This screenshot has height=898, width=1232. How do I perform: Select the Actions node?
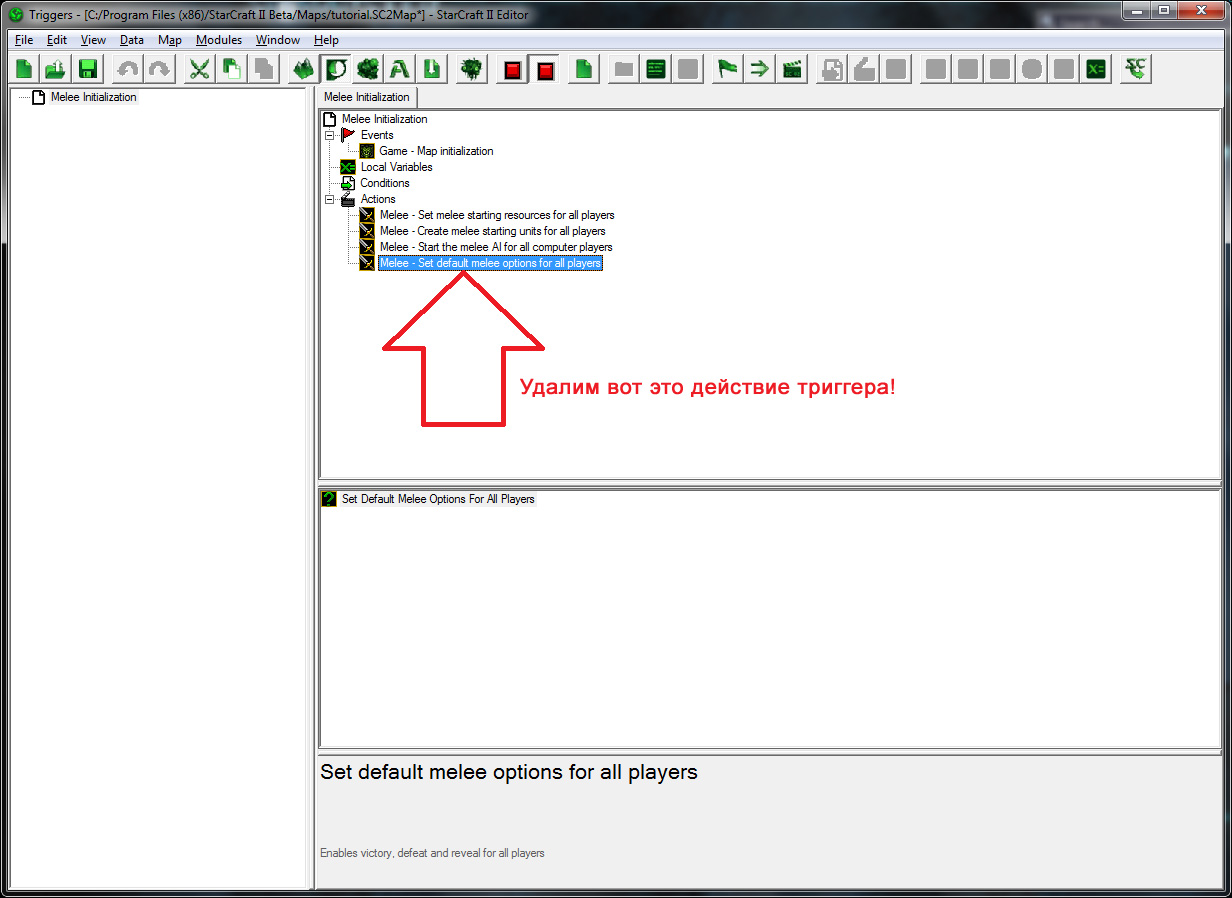(378, 199)
